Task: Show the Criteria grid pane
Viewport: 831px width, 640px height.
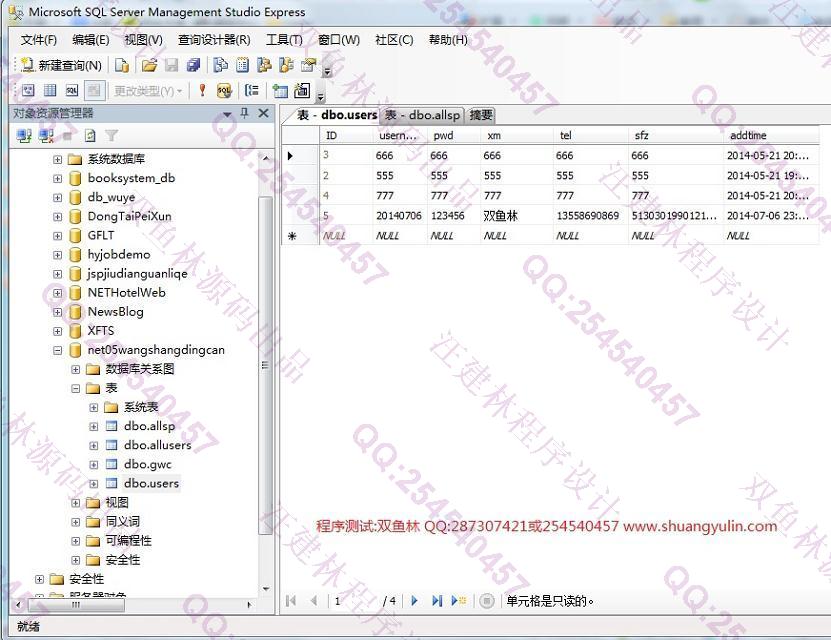Action: pos(50,91)
